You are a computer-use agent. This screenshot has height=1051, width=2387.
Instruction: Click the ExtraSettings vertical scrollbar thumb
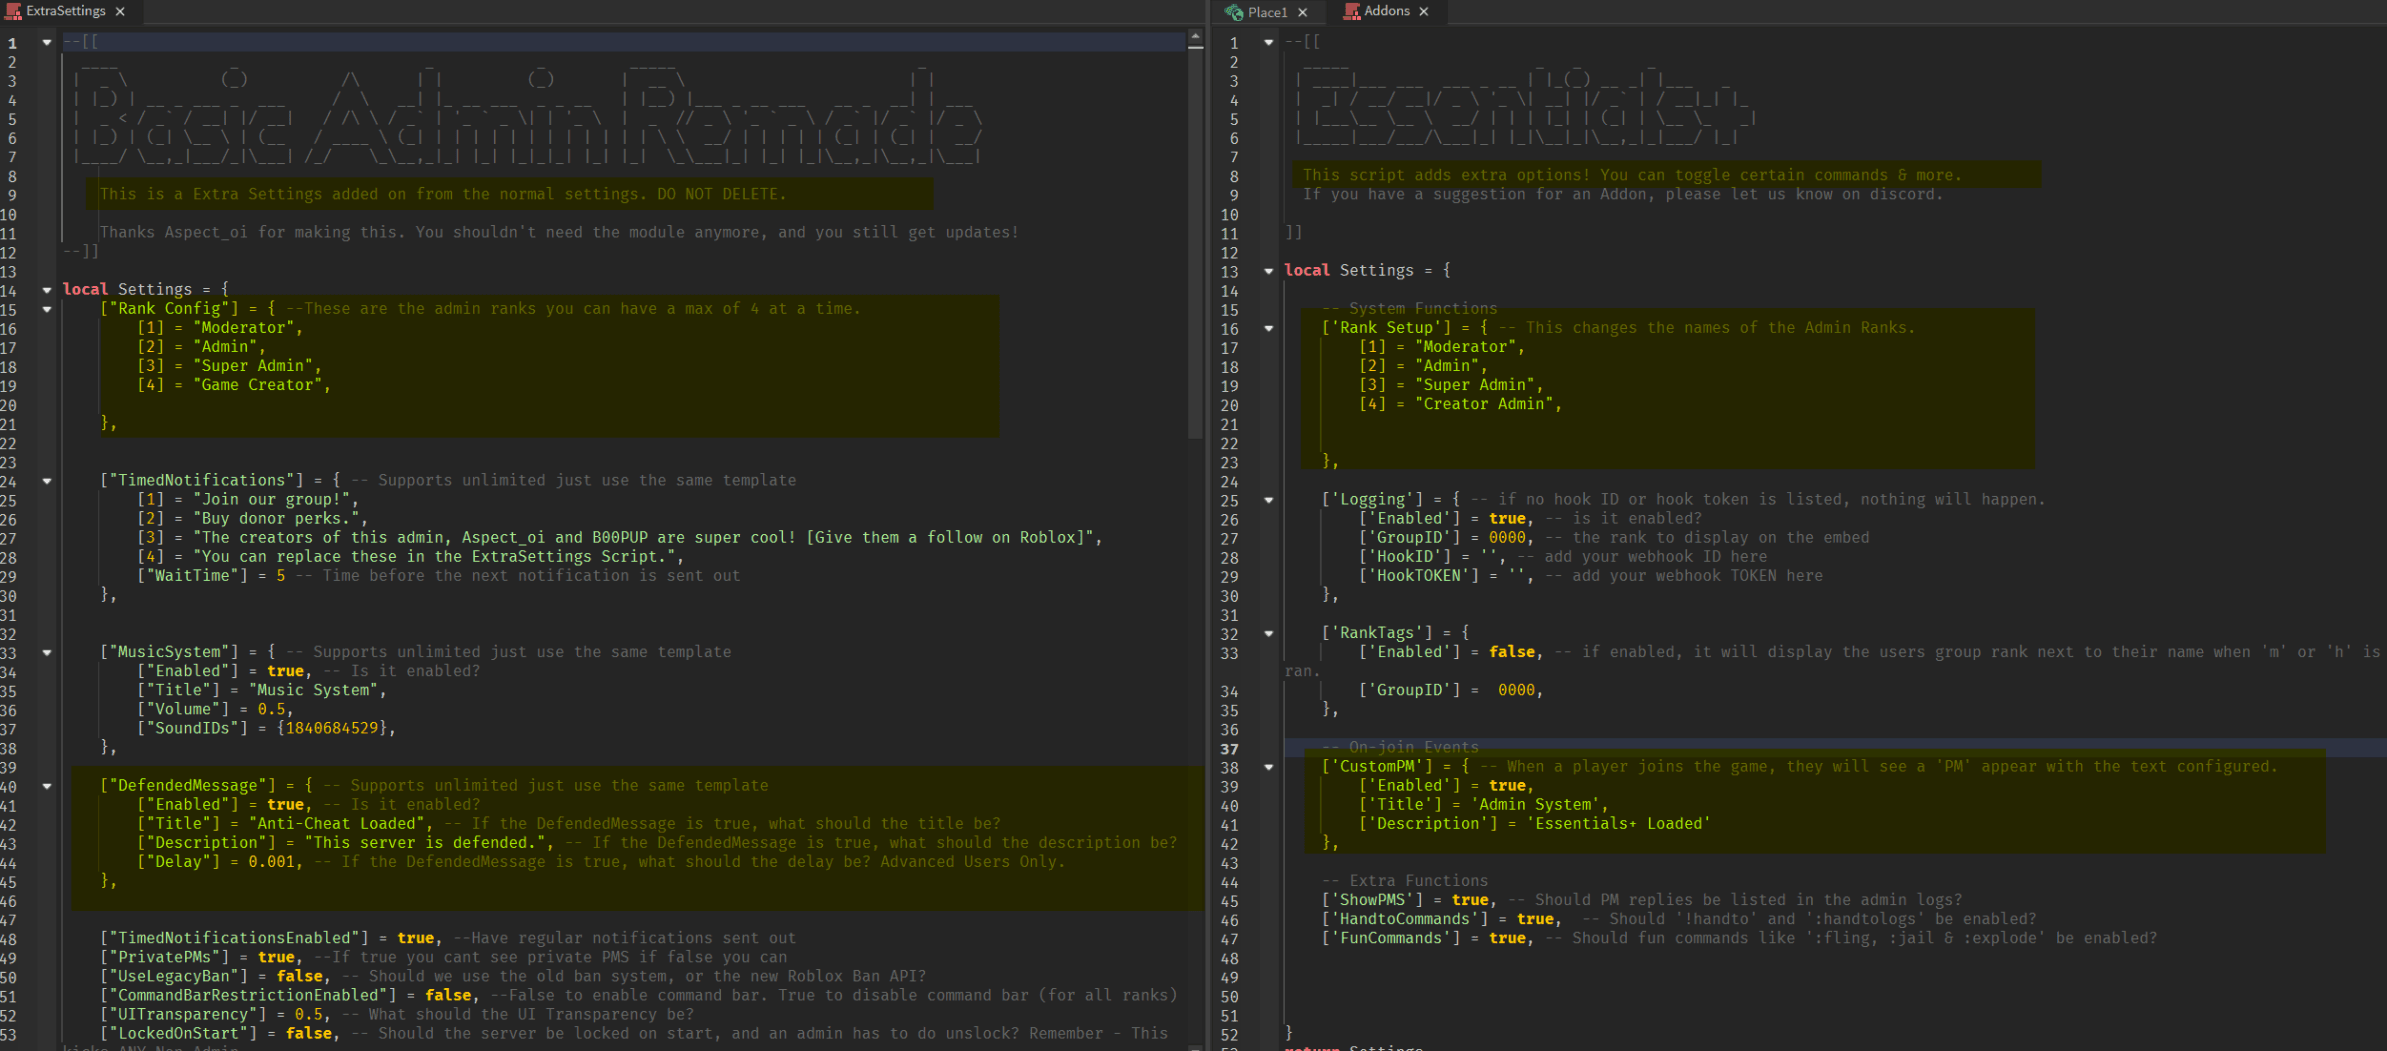pyautogui.click(x=1195, y=243)
